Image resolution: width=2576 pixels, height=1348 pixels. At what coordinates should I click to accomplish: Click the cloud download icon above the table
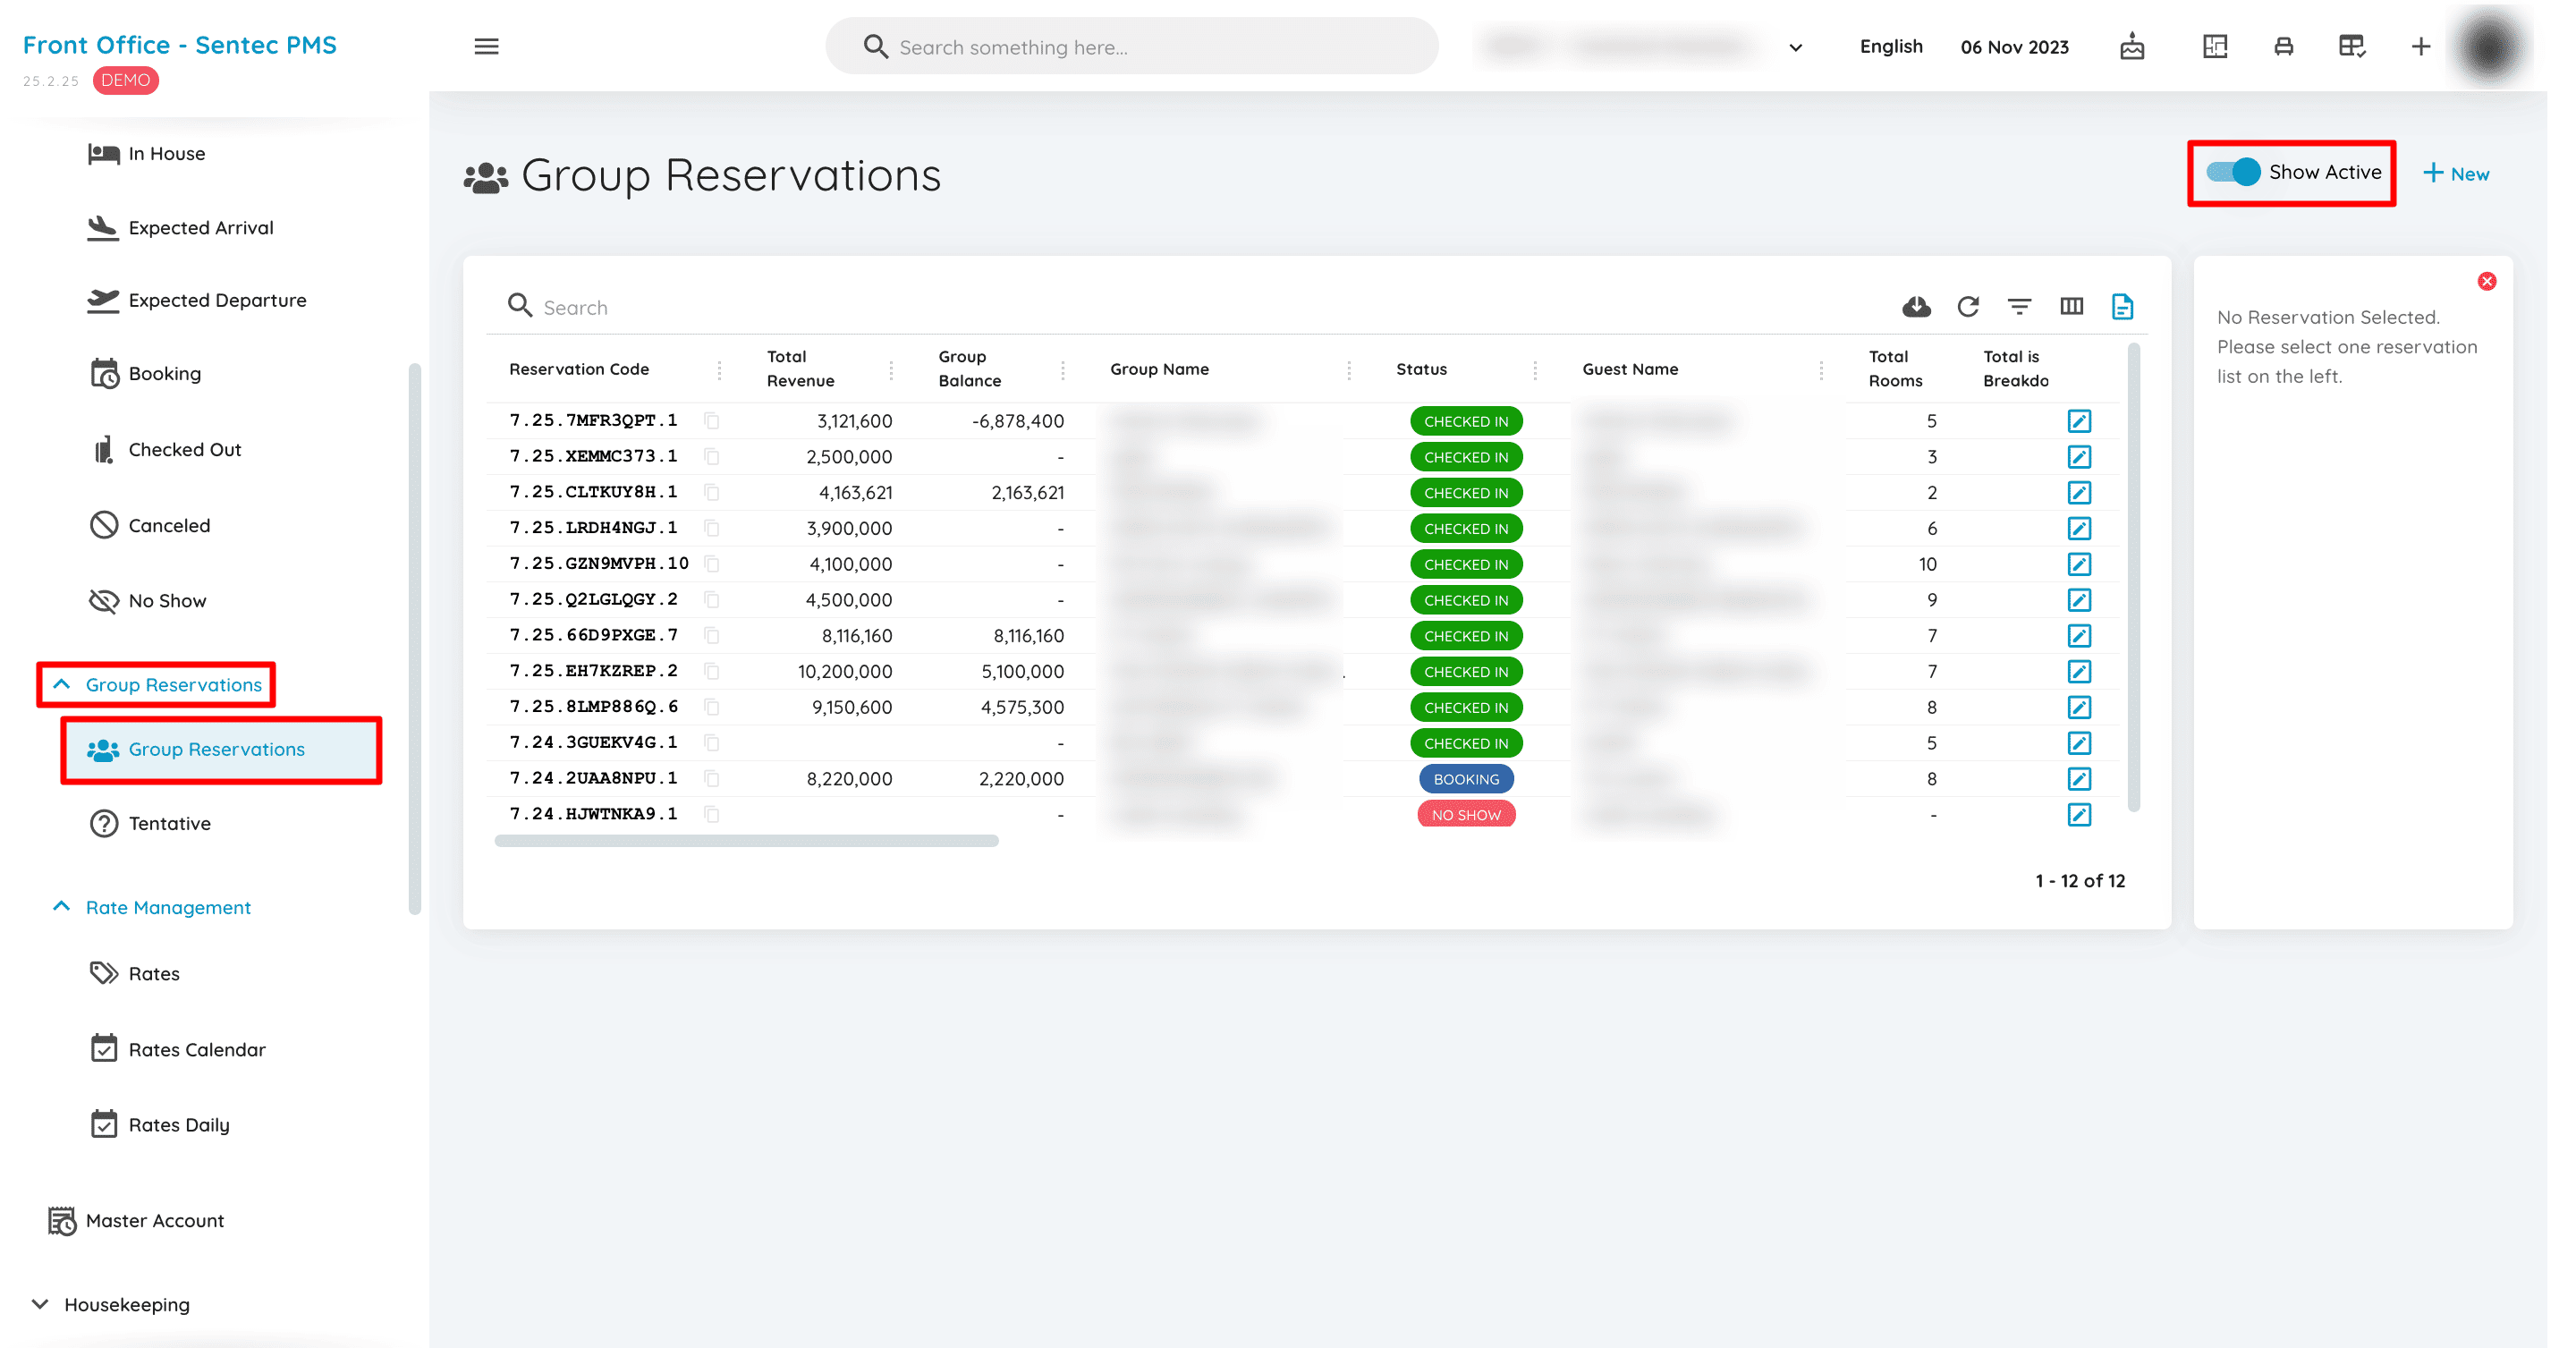click(x=1916, y=306)
